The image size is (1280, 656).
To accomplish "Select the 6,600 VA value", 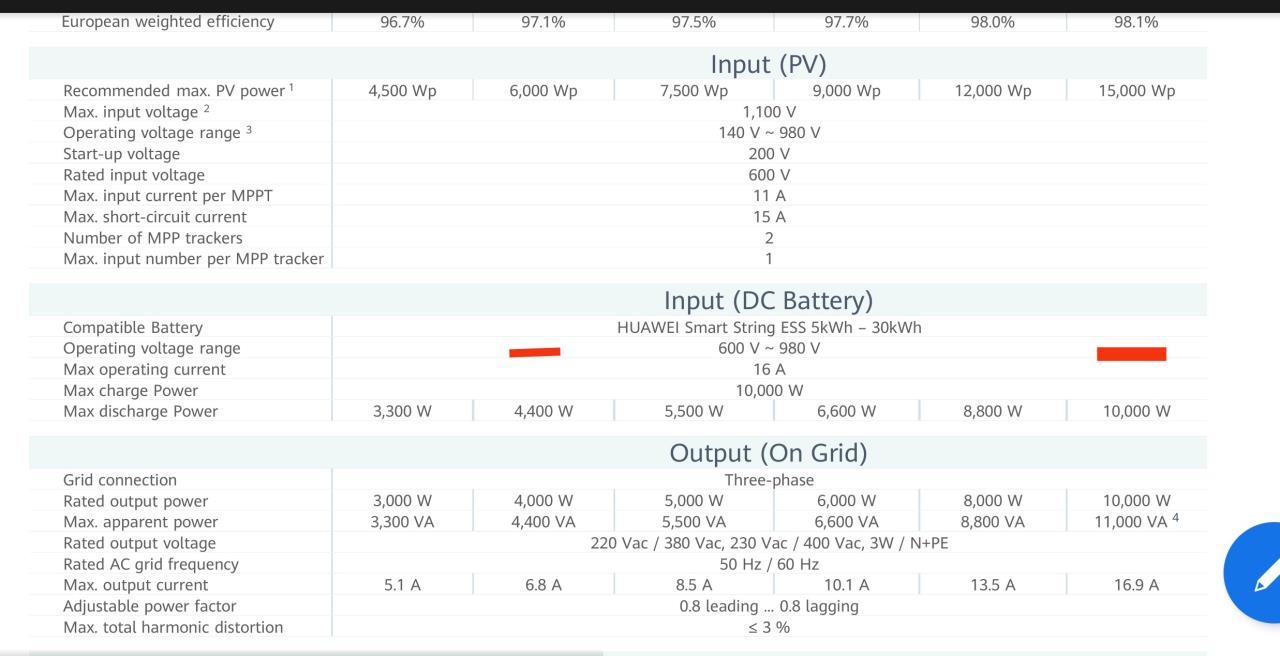I will click(x=846, y=522).
